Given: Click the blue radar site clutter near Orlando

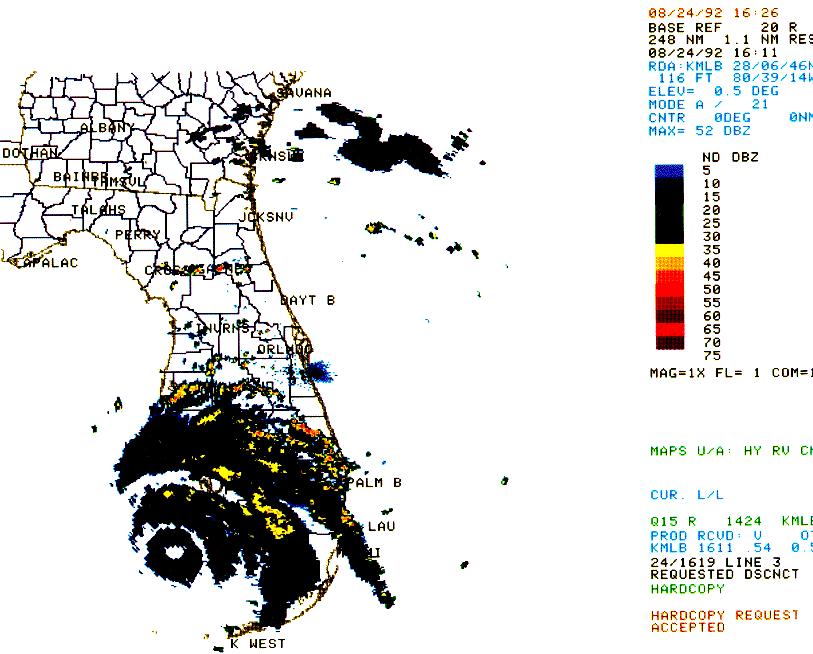Looking at the screenshot, I should 319,371.
